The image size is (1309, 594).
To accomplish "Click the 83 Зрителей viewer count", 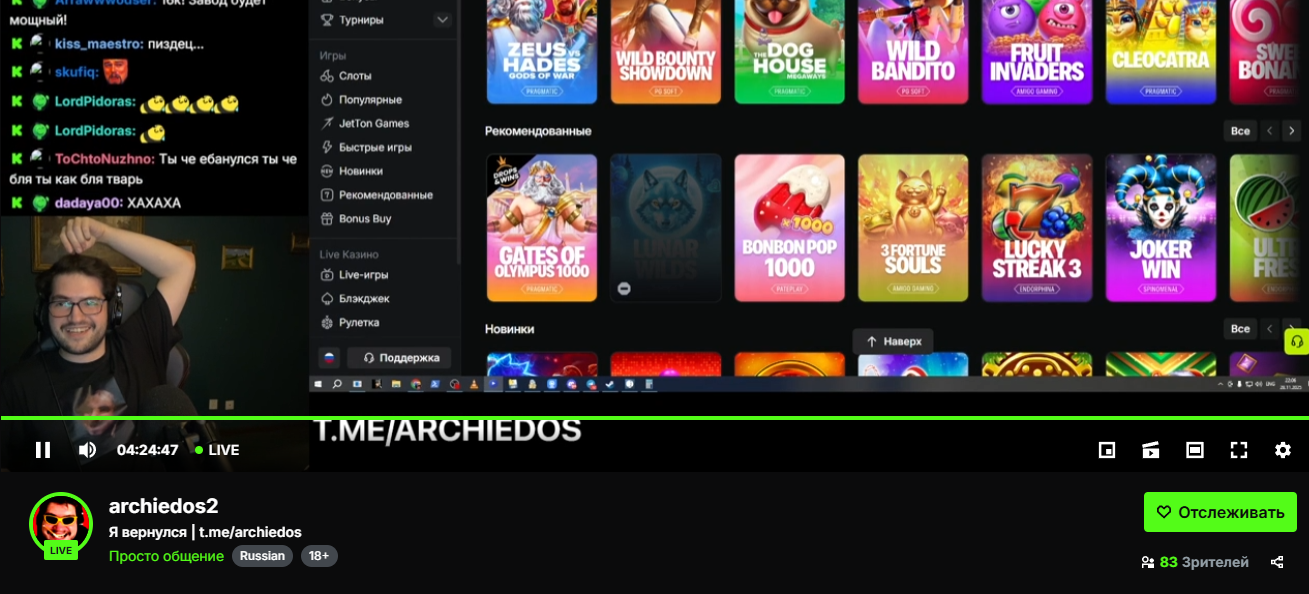I will click(x=1195, y=562).
